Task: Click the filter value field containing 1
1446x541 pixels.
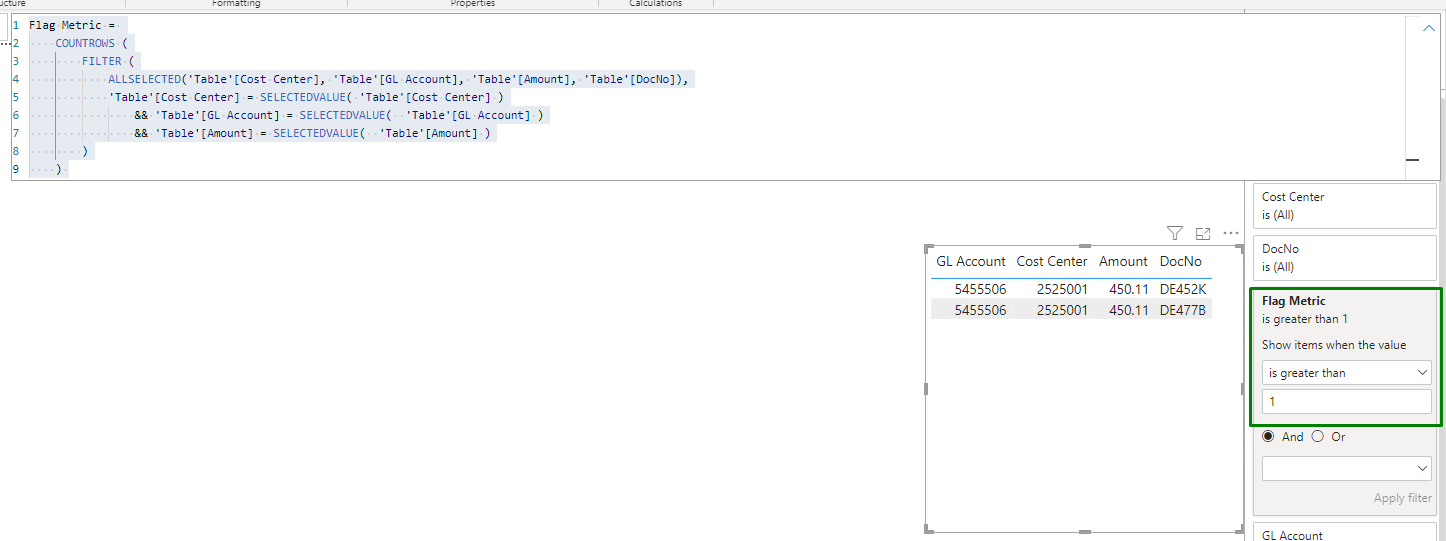Action: (x=1346, y=402)
